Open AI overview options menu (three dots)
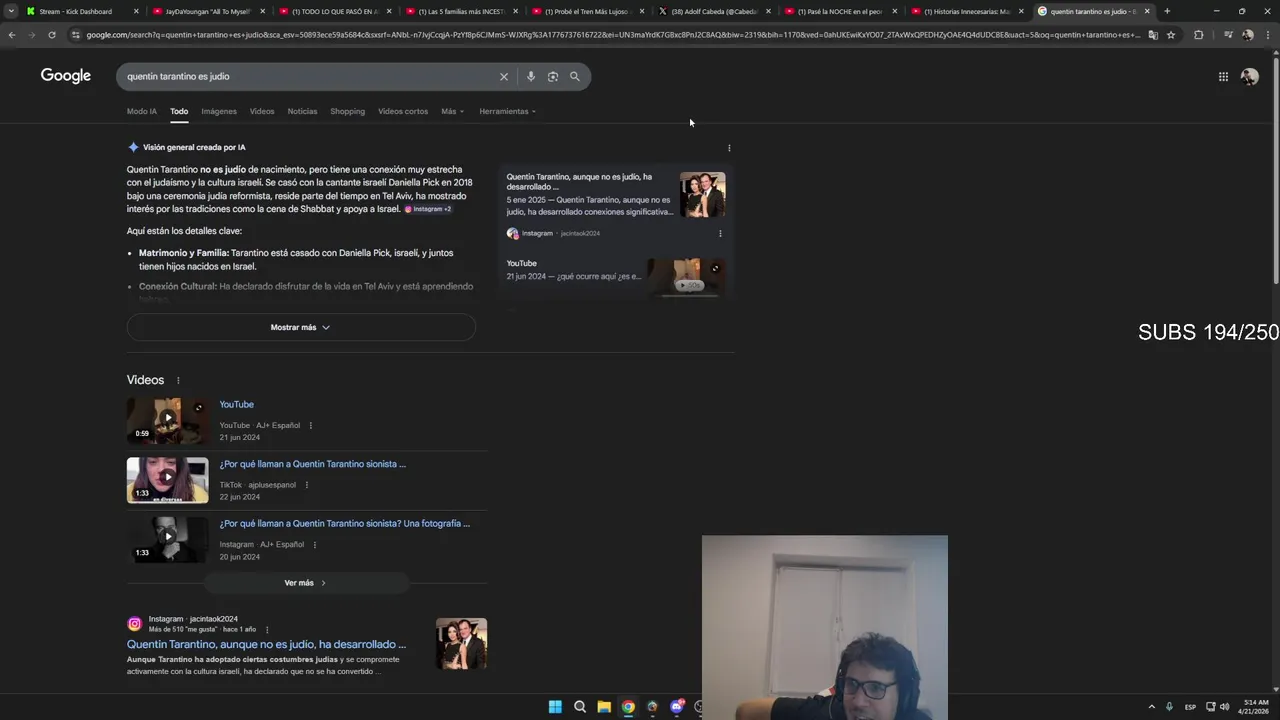1280x720 pixels. coord(729,148)
